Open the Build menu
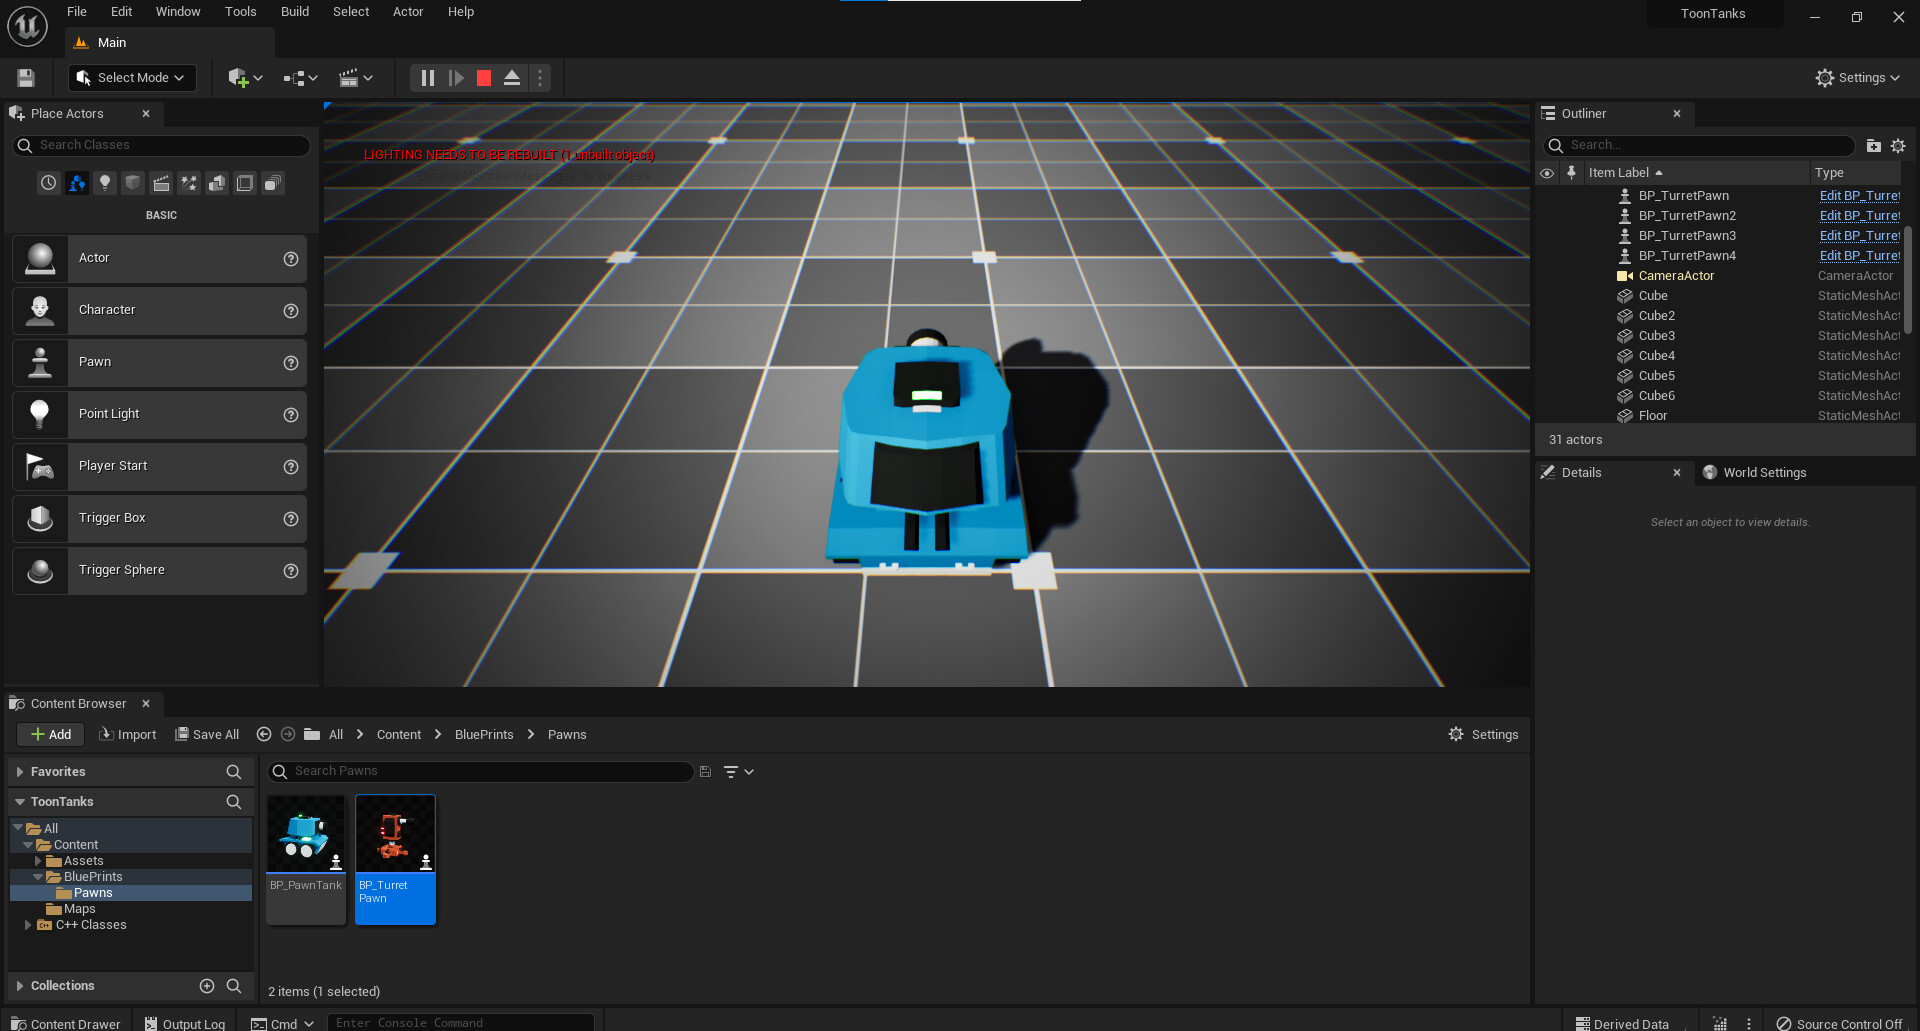1920x1031 pixels. [294, 12]
